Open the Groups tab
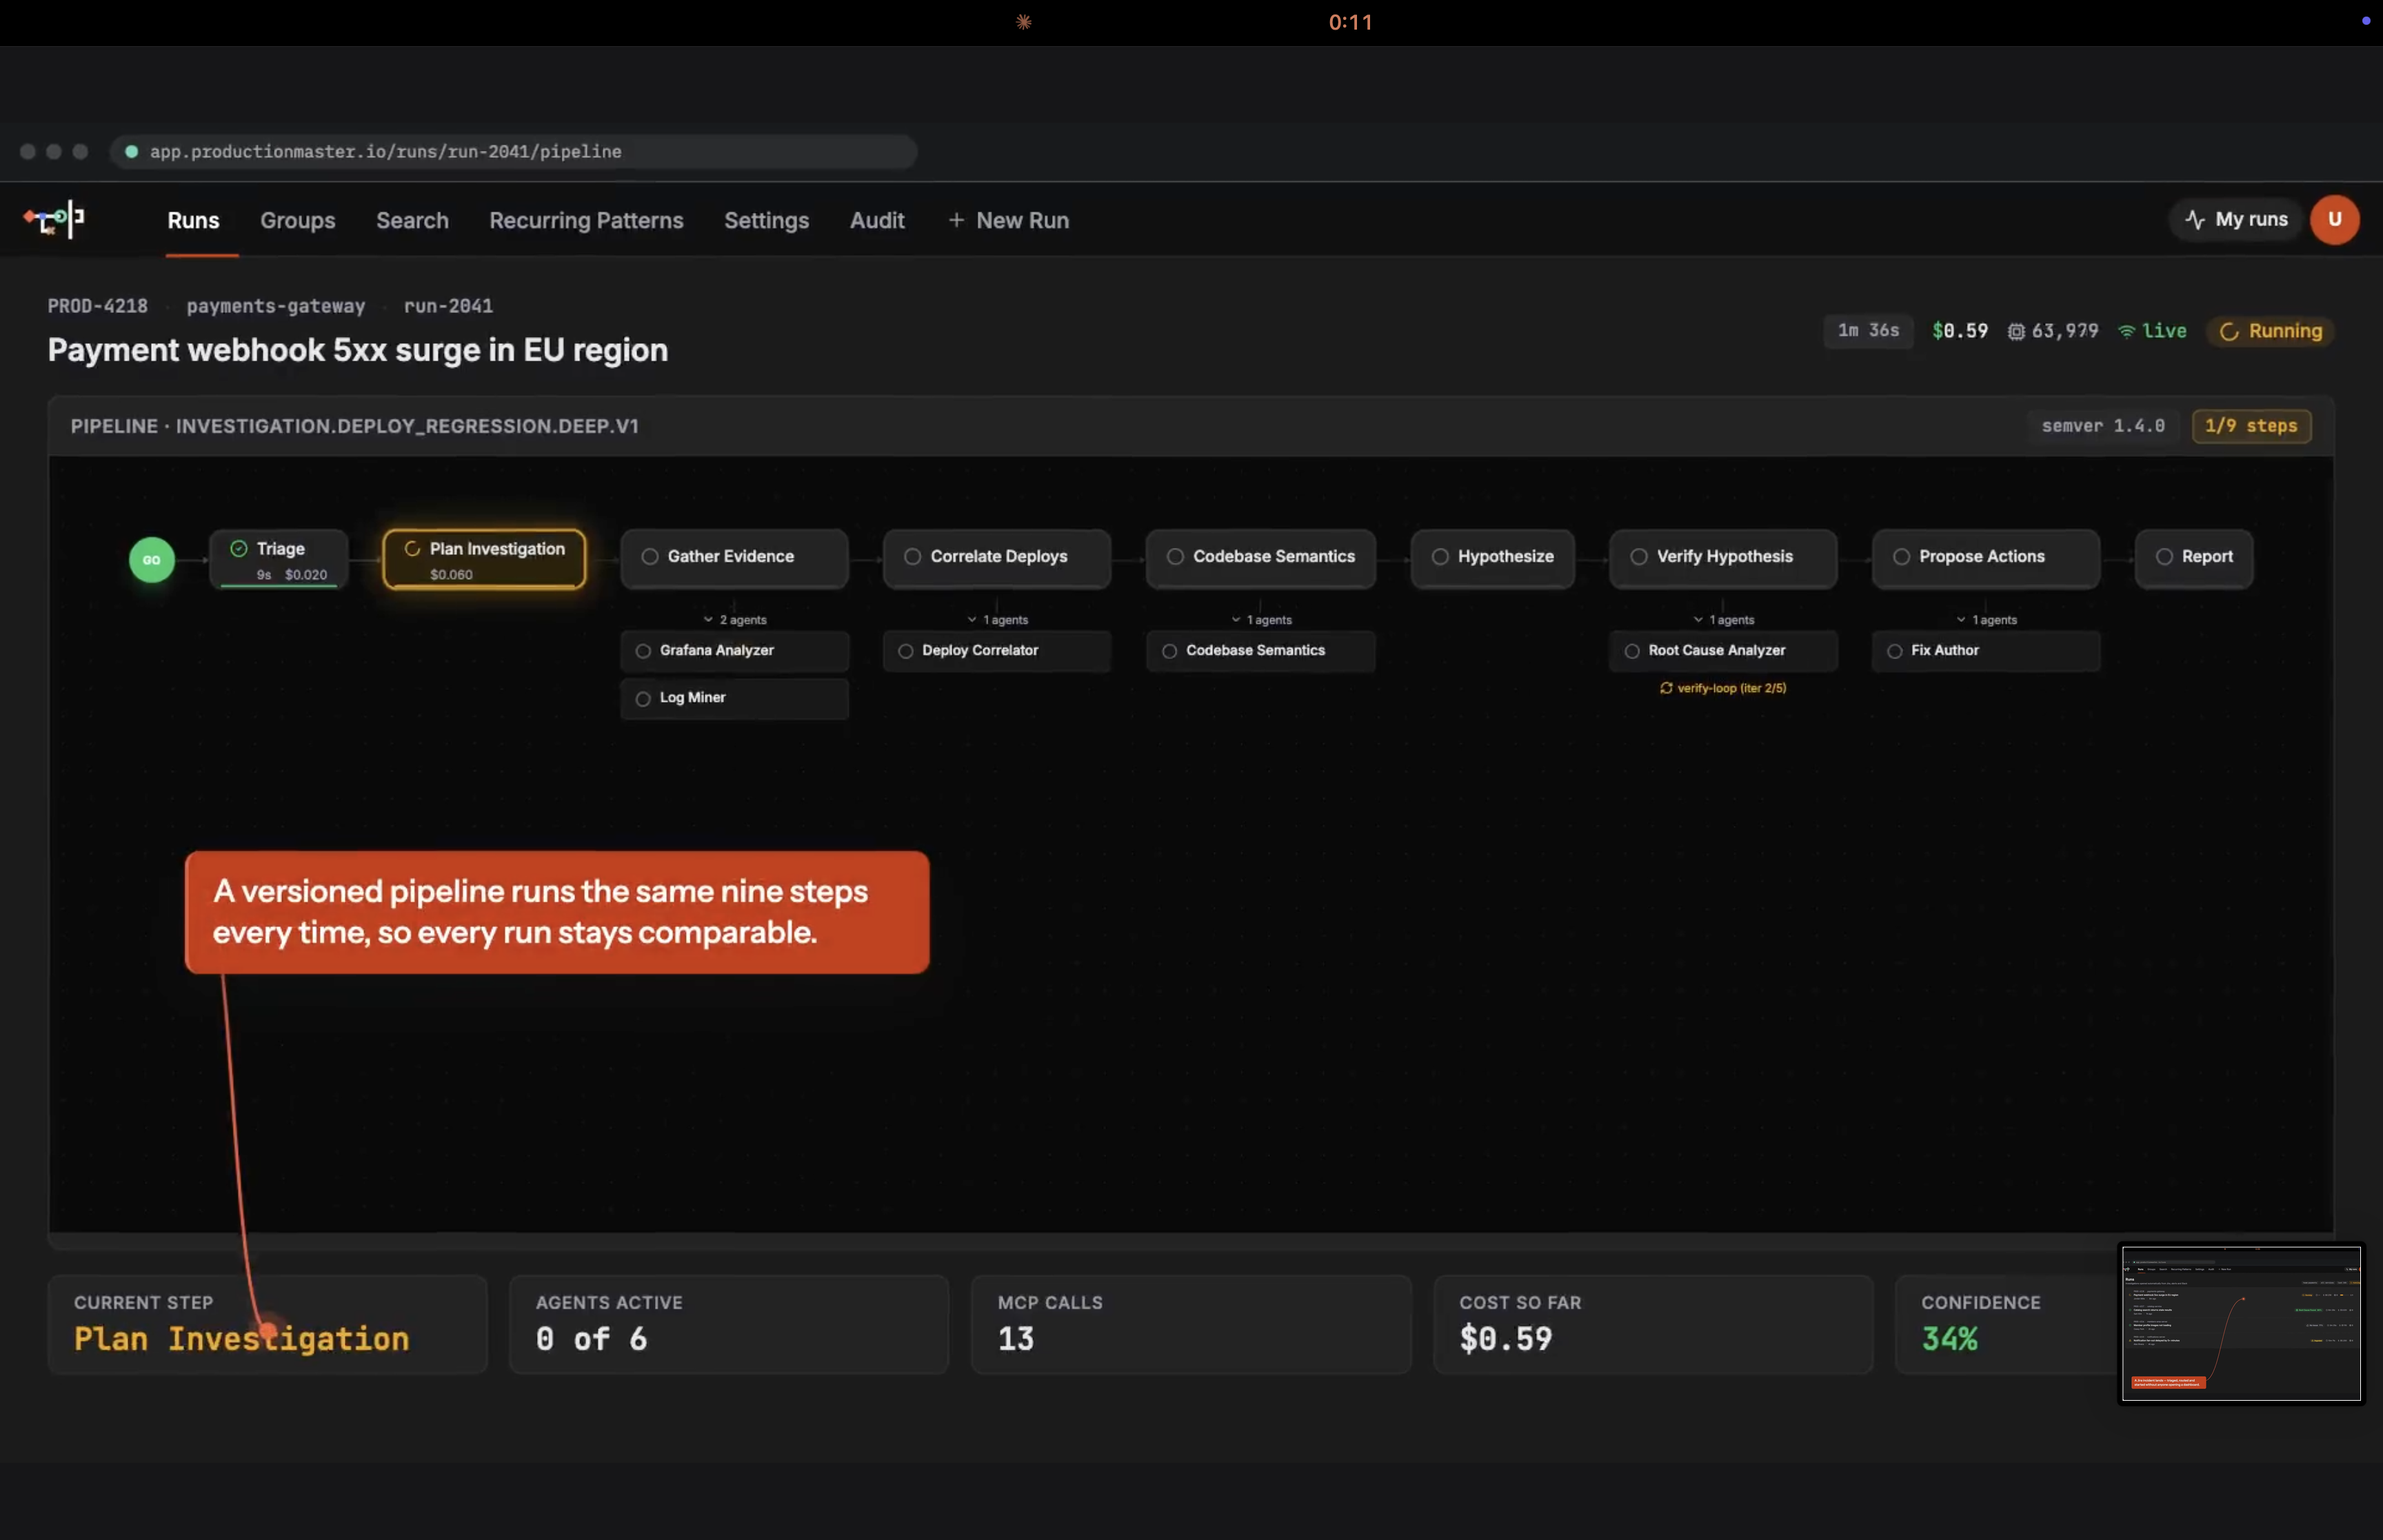The image size is (2383, 1540). [298, 220]
